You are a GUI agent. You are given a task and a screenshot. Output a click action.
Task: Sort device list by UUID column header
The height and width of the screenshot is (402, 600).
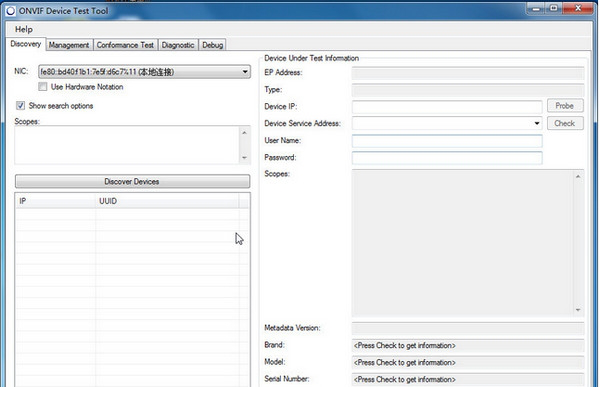click(167, 201)
